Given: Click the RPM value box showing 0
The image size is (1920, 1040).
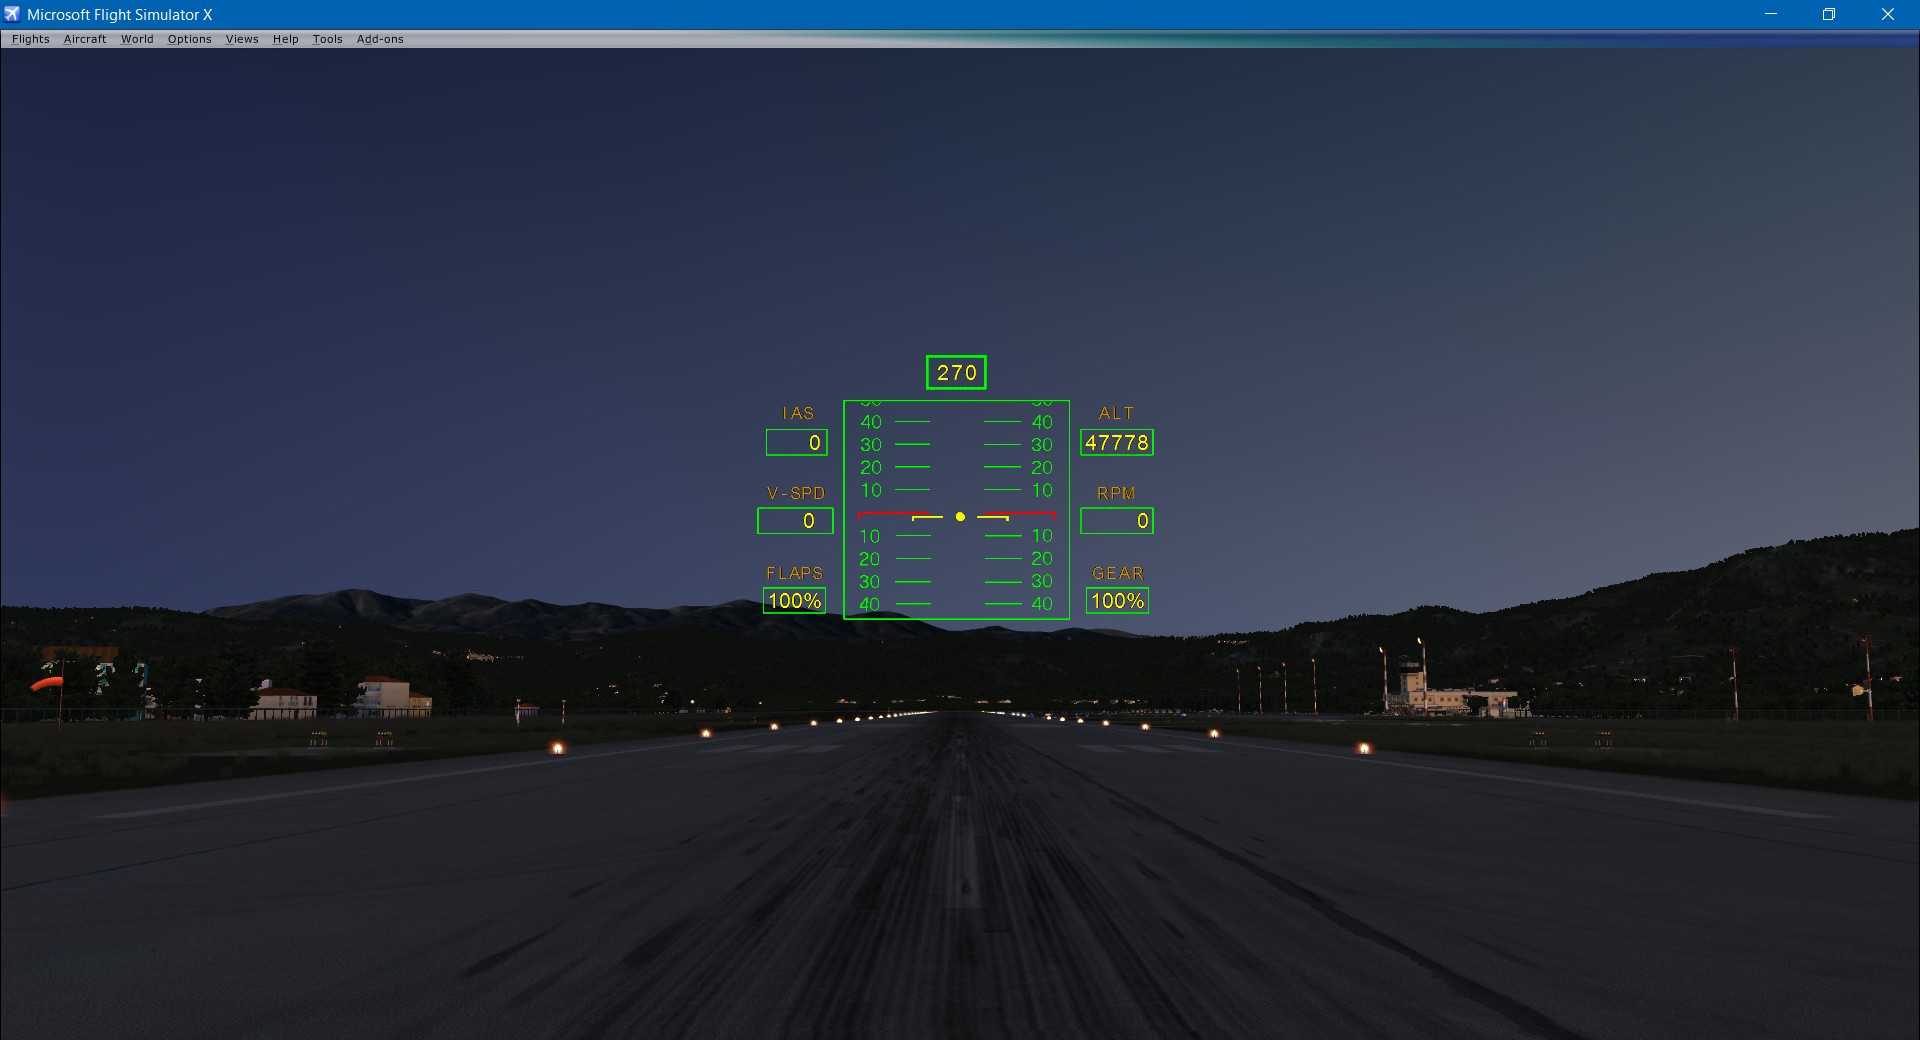Looking at the screenshot, I should (x=1117, y=521).
